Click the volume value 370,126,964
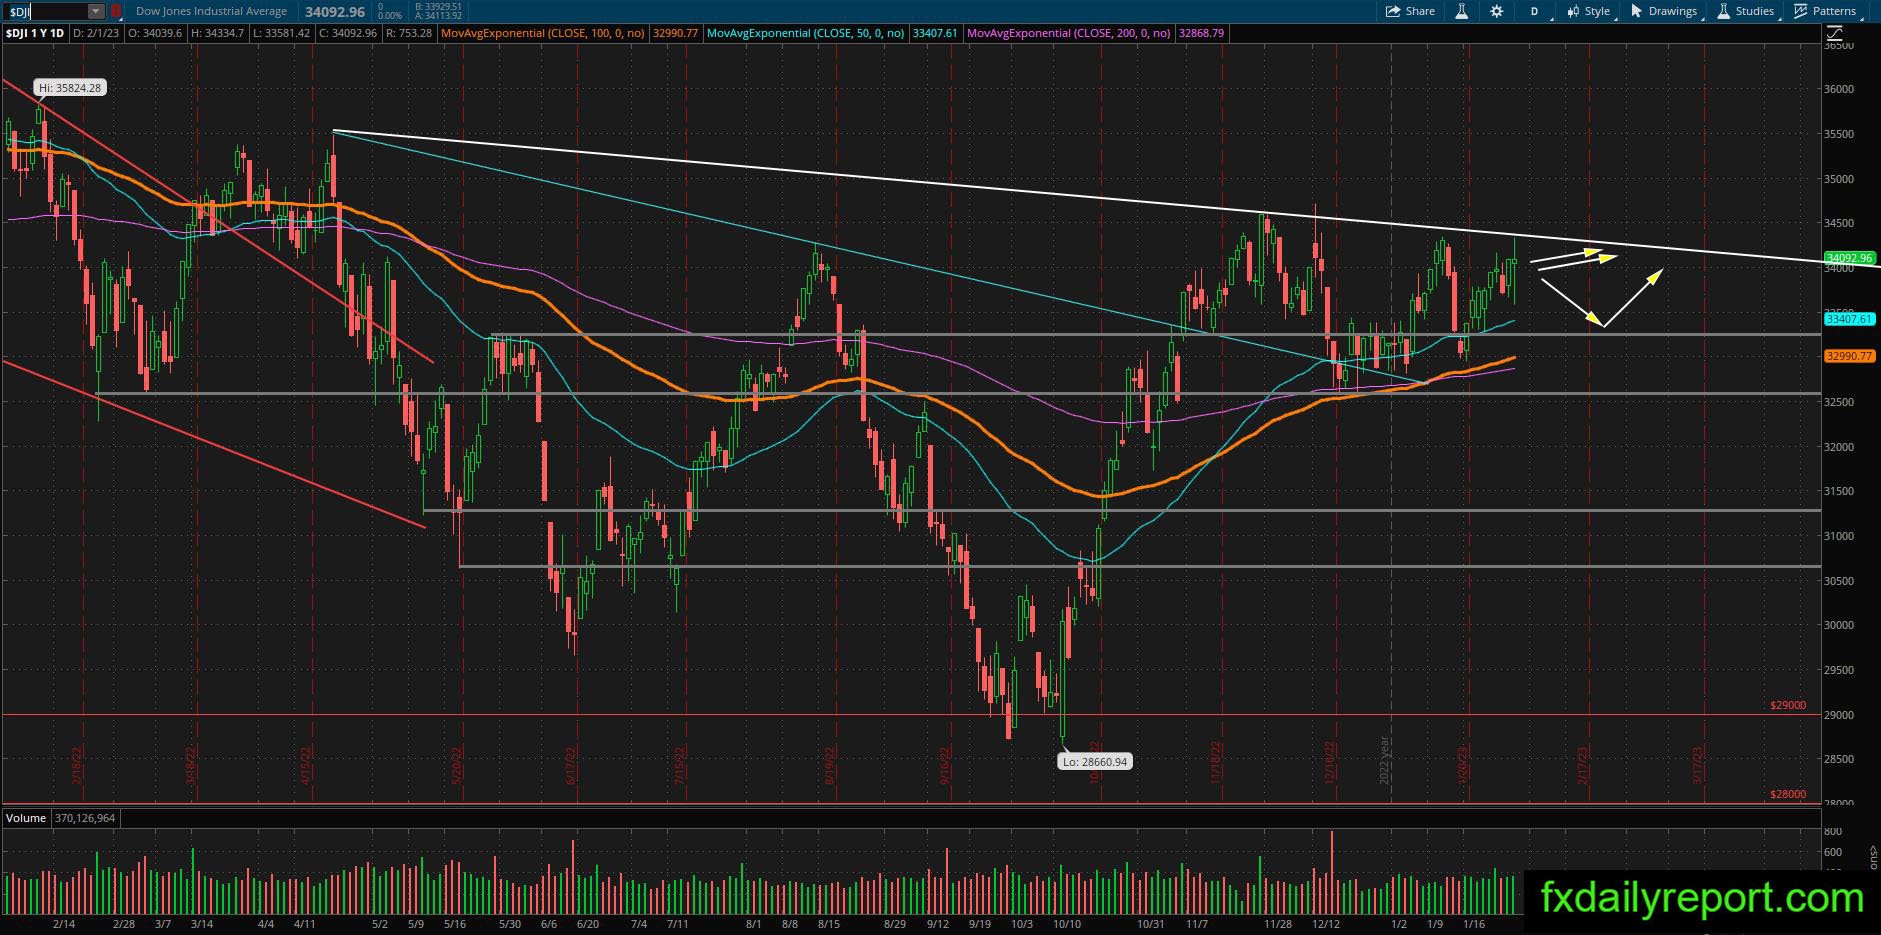 (85, 818)
